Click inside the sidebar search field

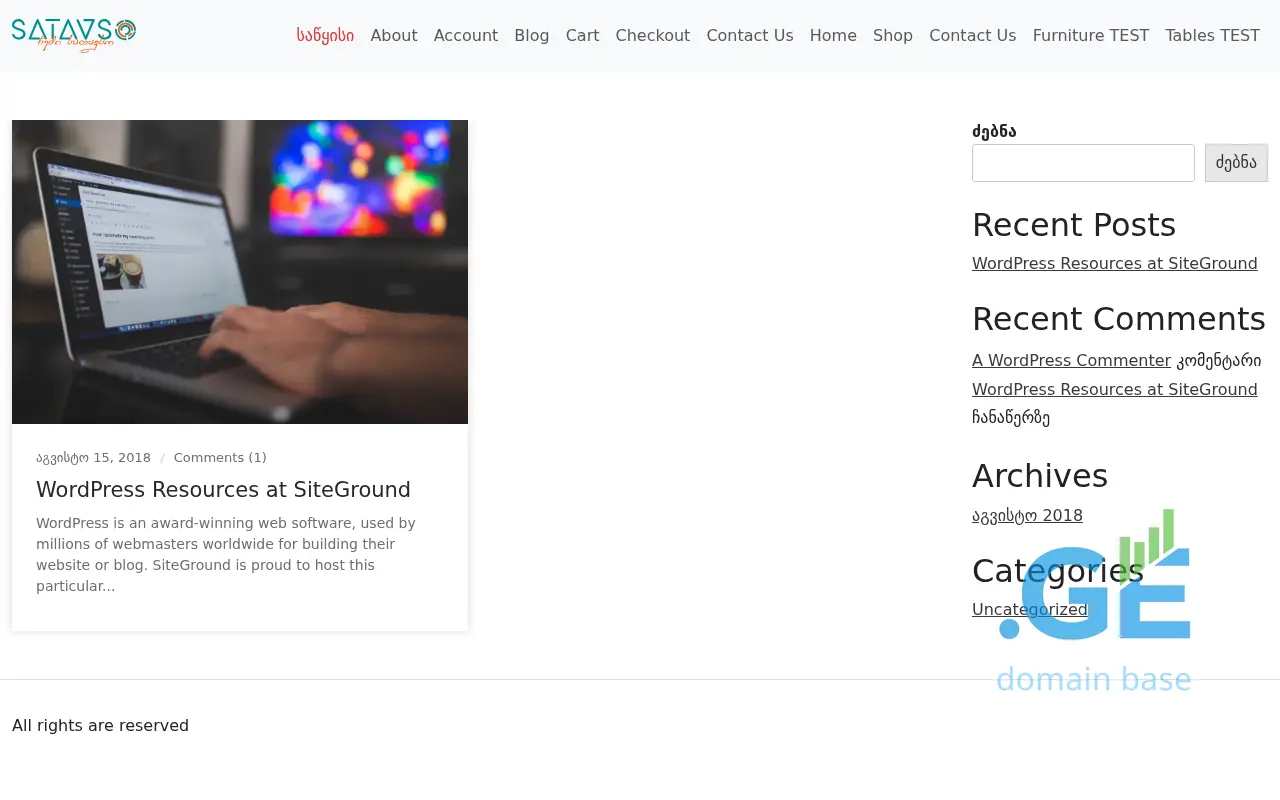[x=1083, y=163]
